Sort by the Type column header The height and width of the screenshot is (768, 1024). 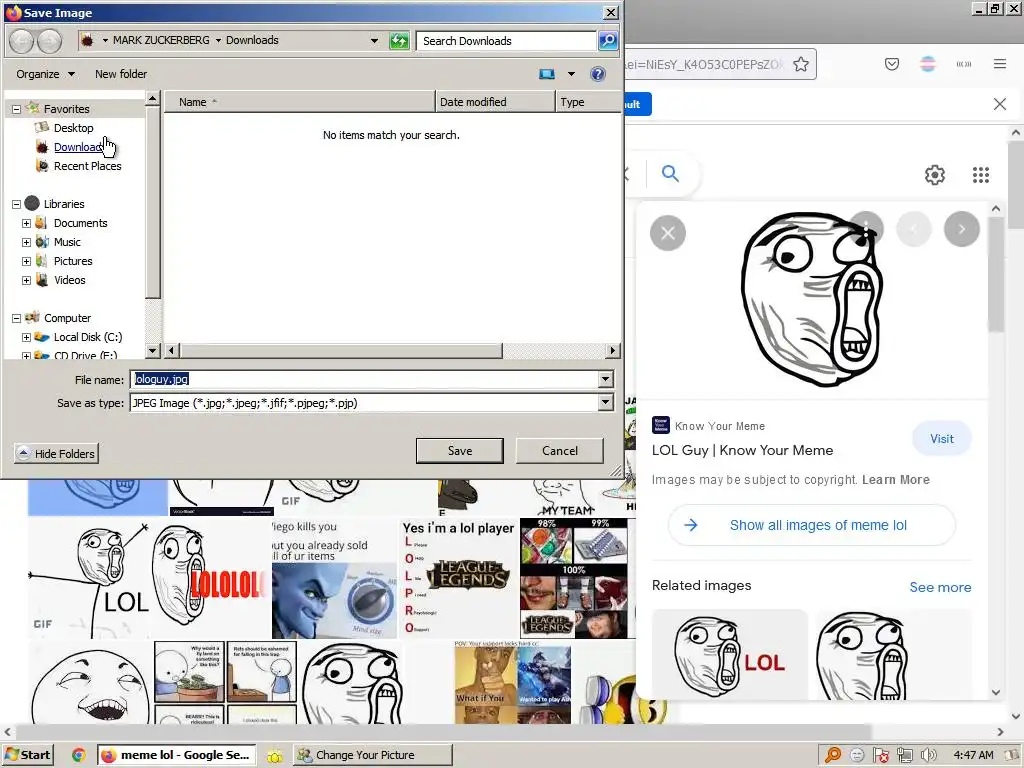(x=588, y=102)
